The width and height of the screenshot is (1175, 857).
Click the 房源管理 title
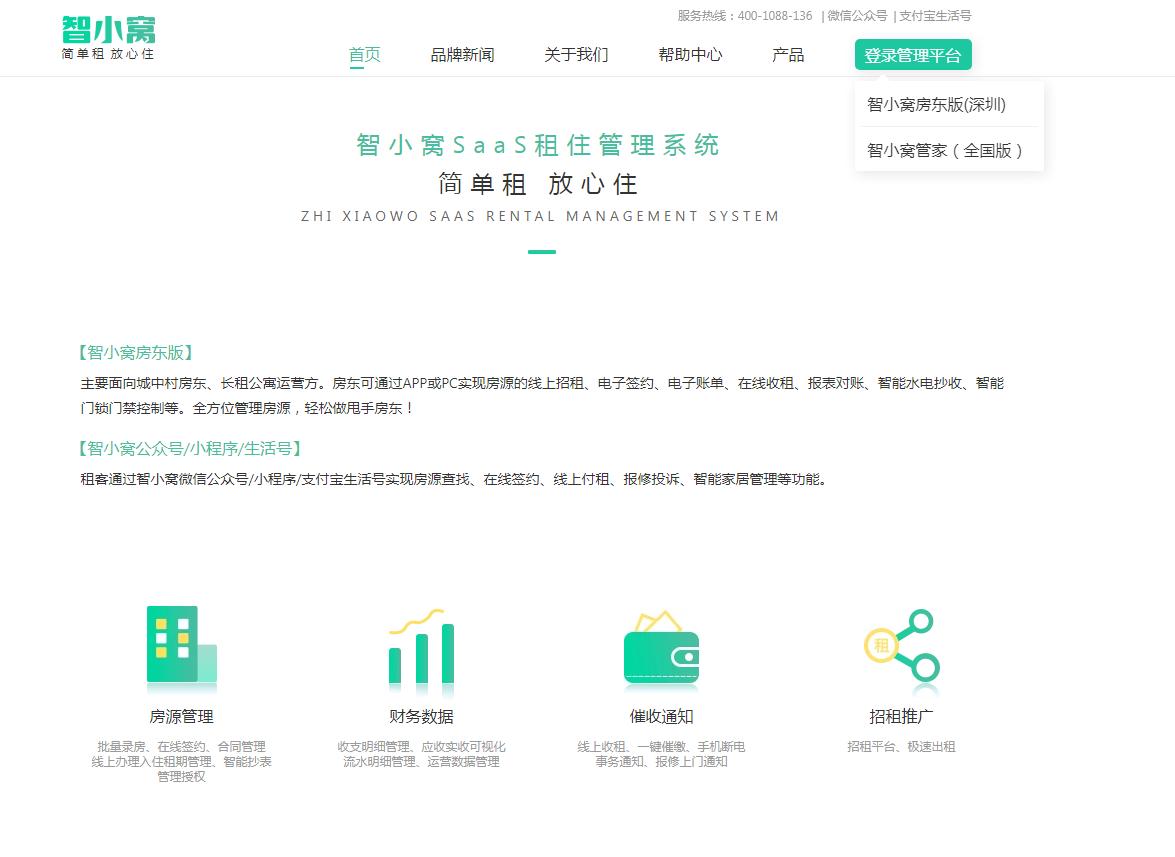(x=181, y=716)
